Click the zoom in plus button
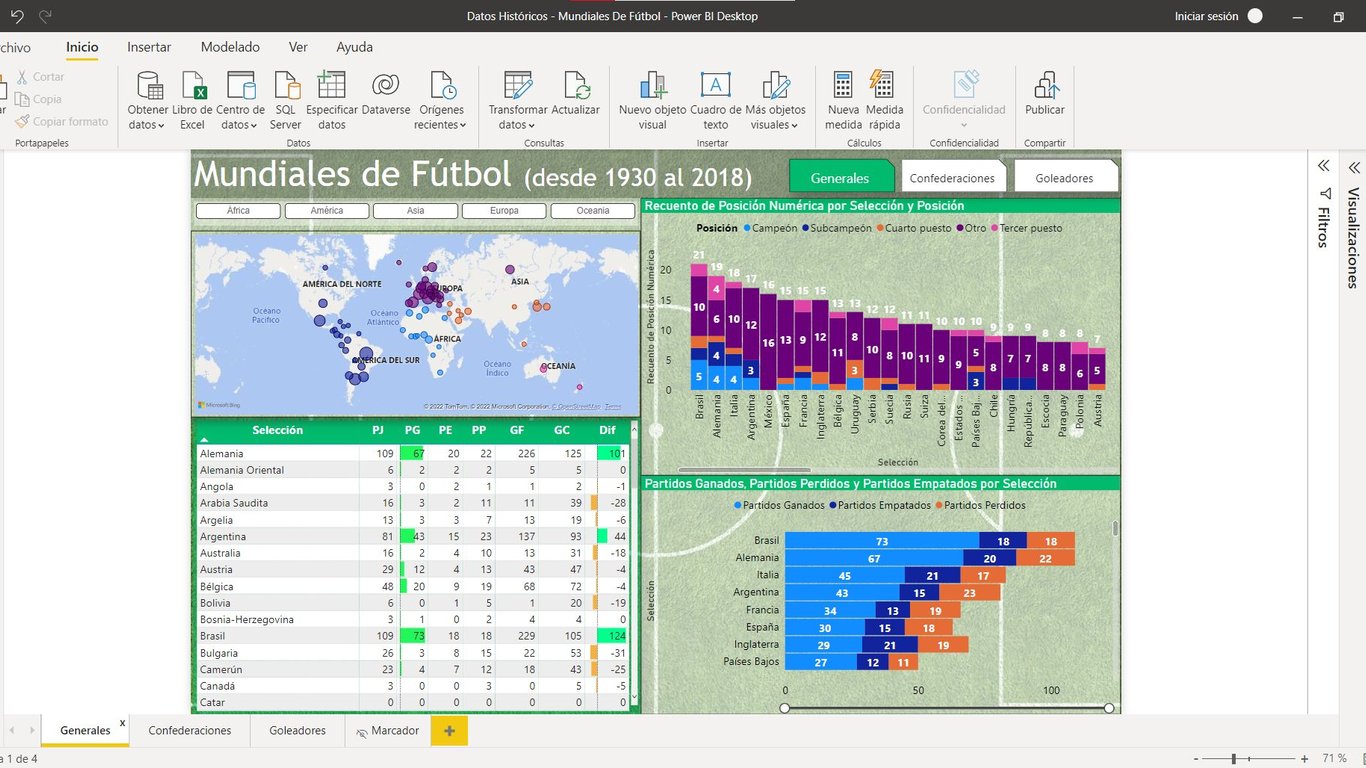The image size is (1366, 768). point(1304,759)
